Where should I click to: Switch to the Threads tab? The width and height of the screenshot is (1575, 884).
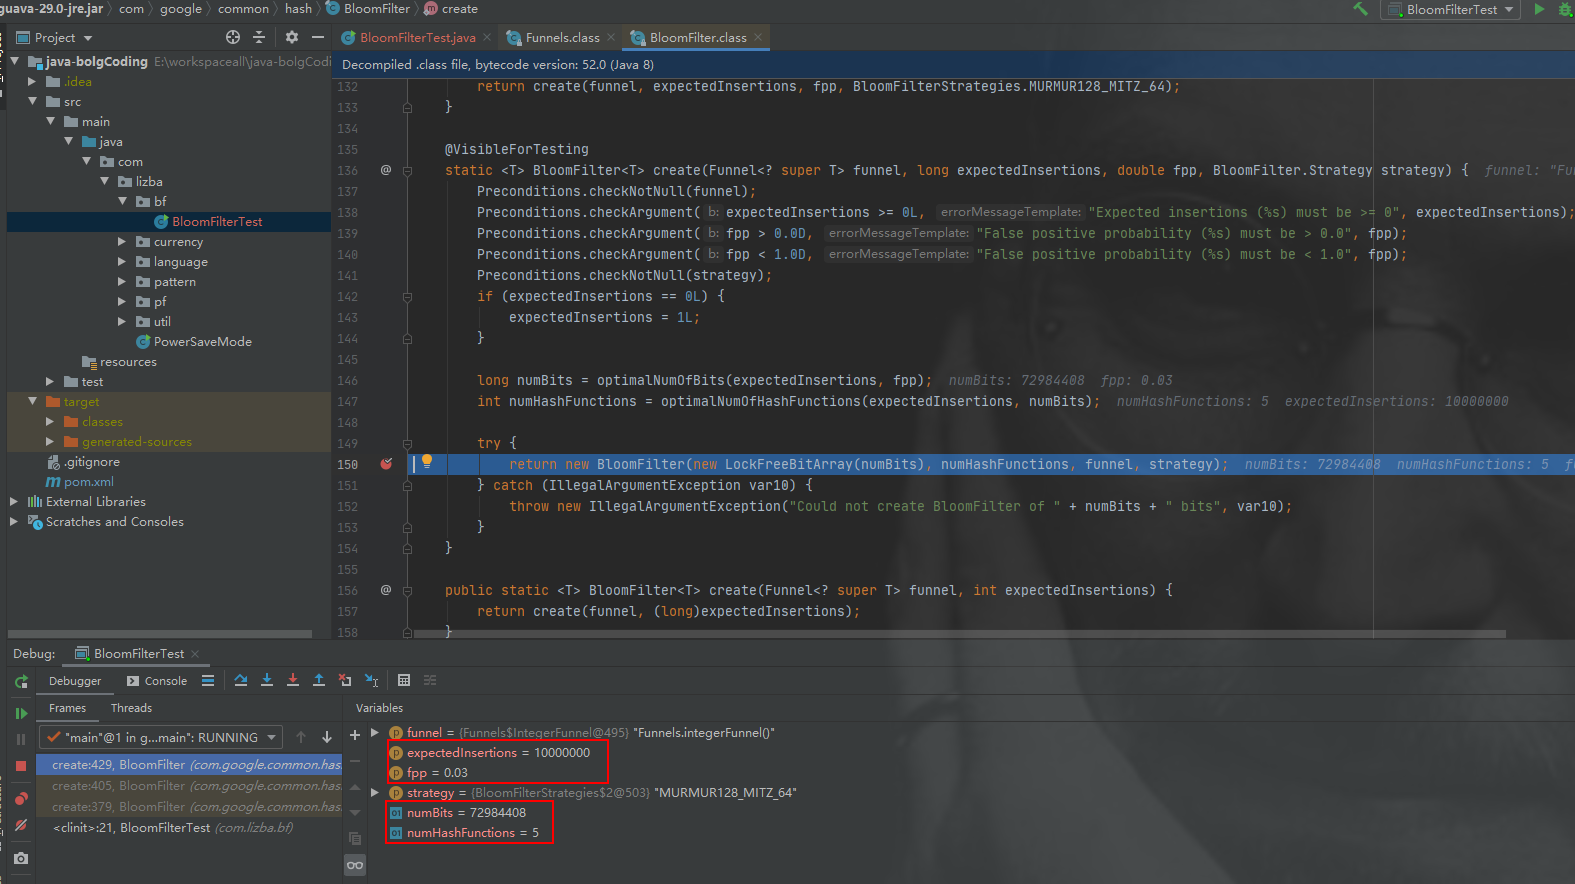131,708
